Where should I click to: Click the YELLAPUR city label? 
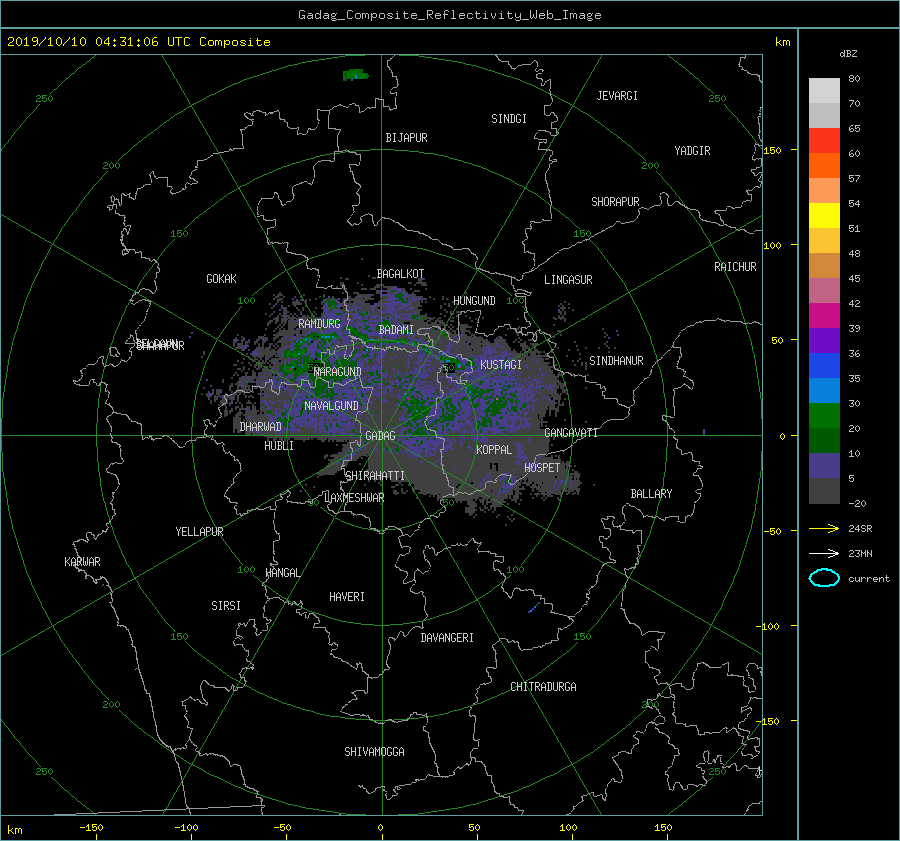pyautogui.click(x=199, y=532)
